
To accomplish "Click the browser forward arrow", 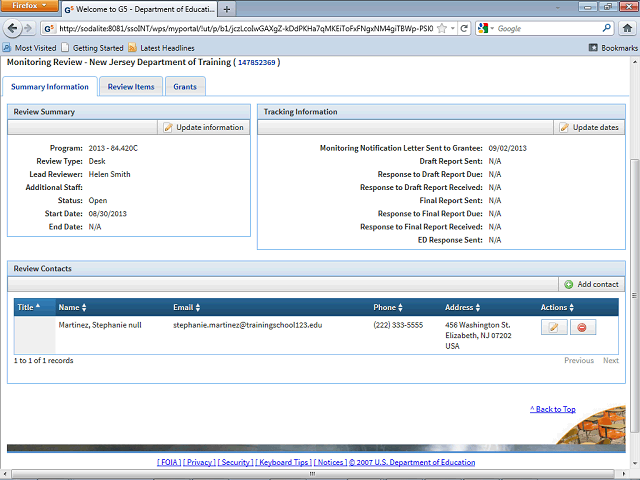I will (28, 28).
